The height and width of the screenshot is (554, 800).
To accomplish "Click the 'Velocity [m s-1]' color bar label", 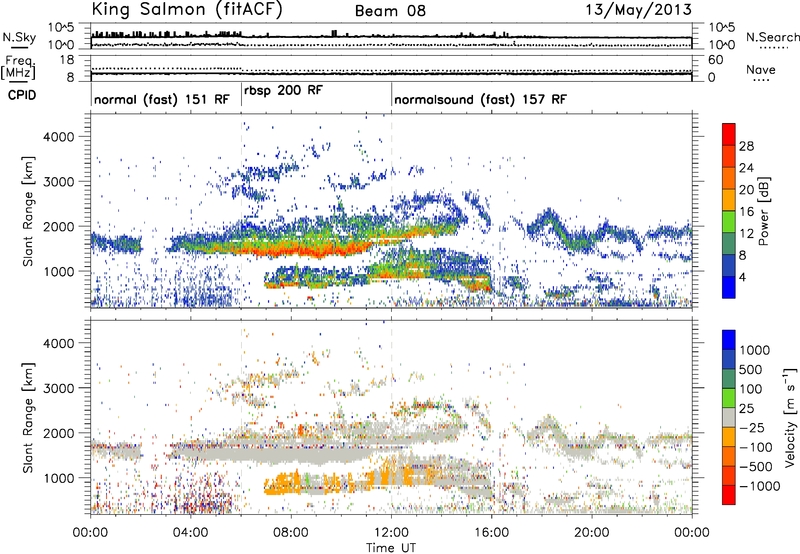I will pyautogui.click(x=790, y=417).
